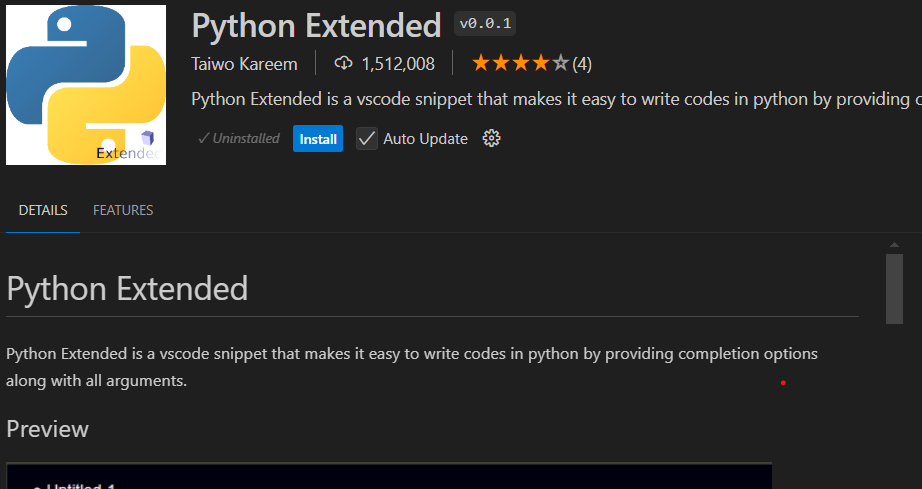Viewport: 922px width, 489px height.
Task: Click the 1,512,008 install count
Action: [x=398, y=64]
